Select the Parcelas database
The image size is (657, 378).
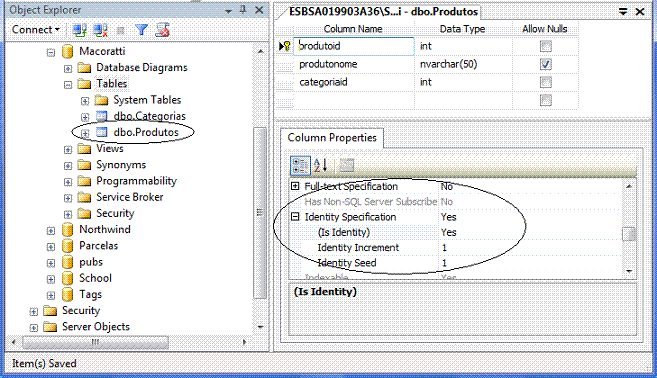pos(98,246)
